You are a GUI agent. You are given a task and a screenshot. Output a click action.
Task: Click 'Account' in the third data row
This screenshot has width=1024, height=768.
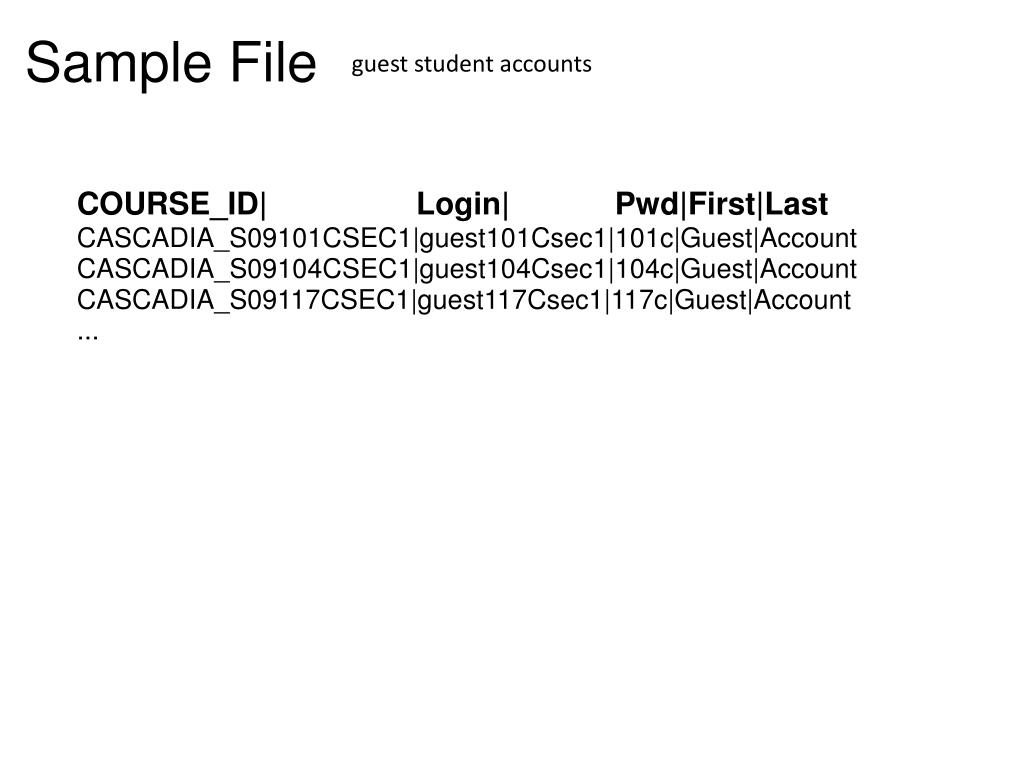[x=802, y=300]
